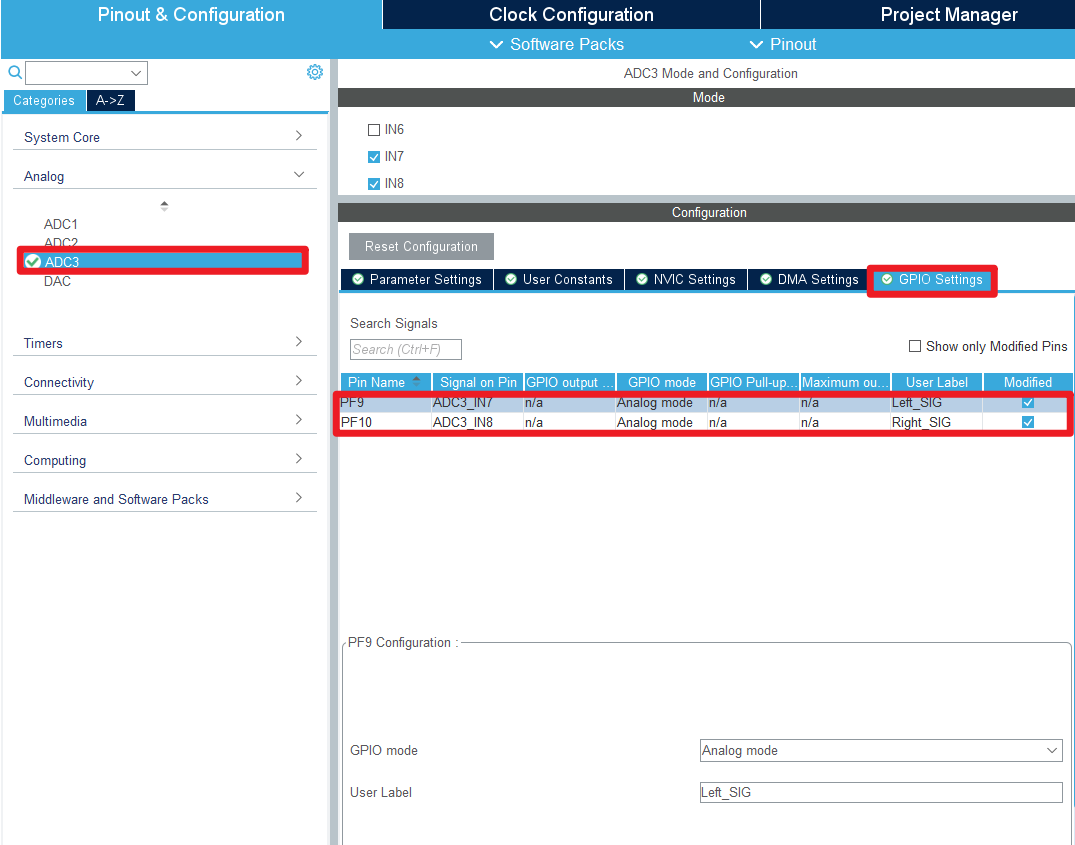This screenshot has height=845, width=1075.
Task: Click the green check icon beside ADC3
Action: click(x=32, y=261)
